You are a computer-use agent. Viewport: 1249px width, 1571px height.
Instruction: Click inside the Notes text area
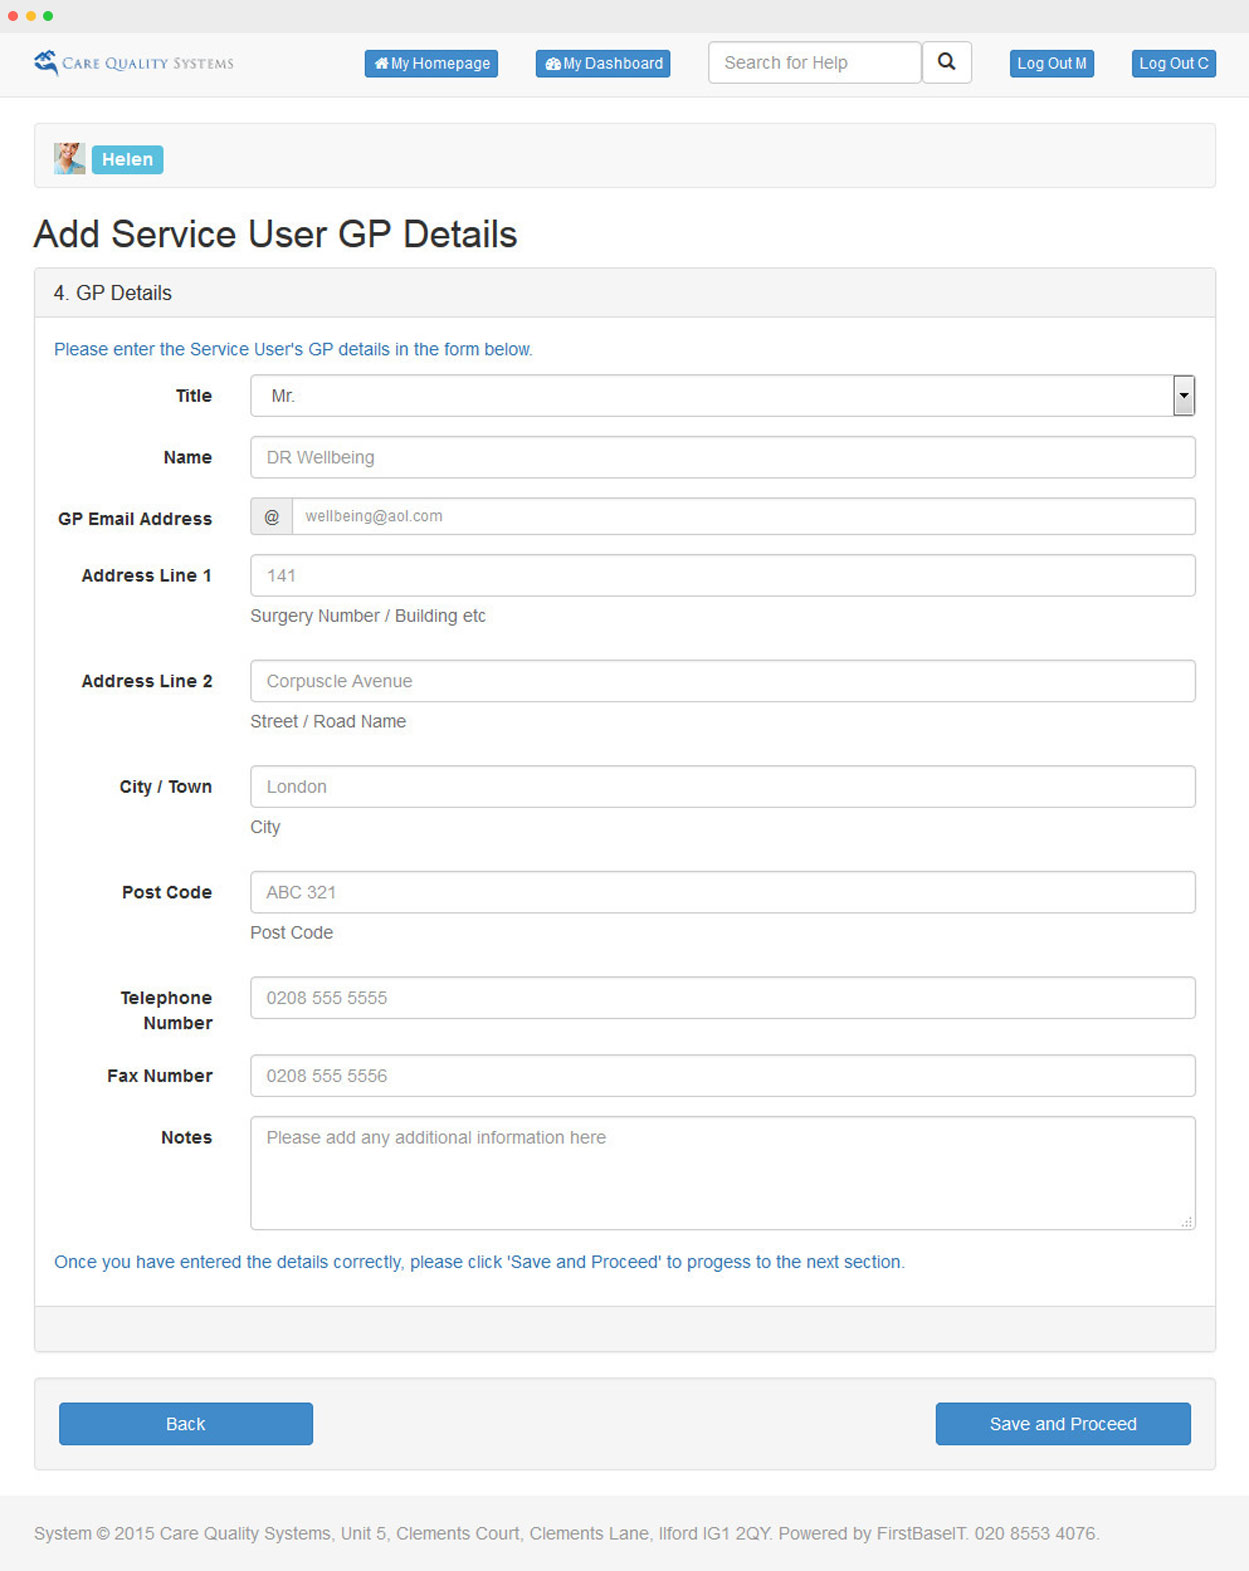[x=722, y=1173]
